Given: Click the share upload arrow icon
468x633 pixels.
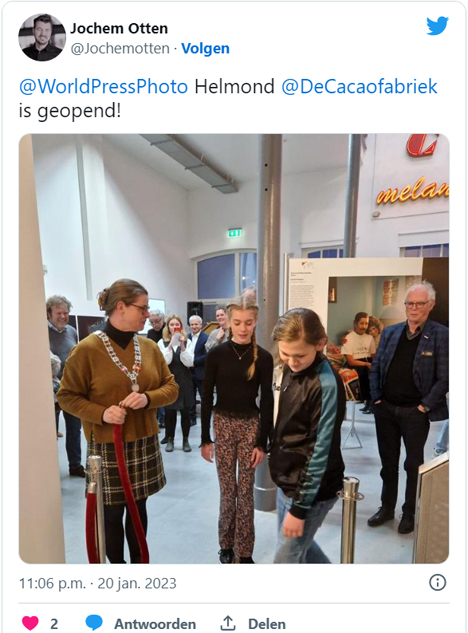Looking at the screenshot, I should pyautogui.click(x=228, y=623).
